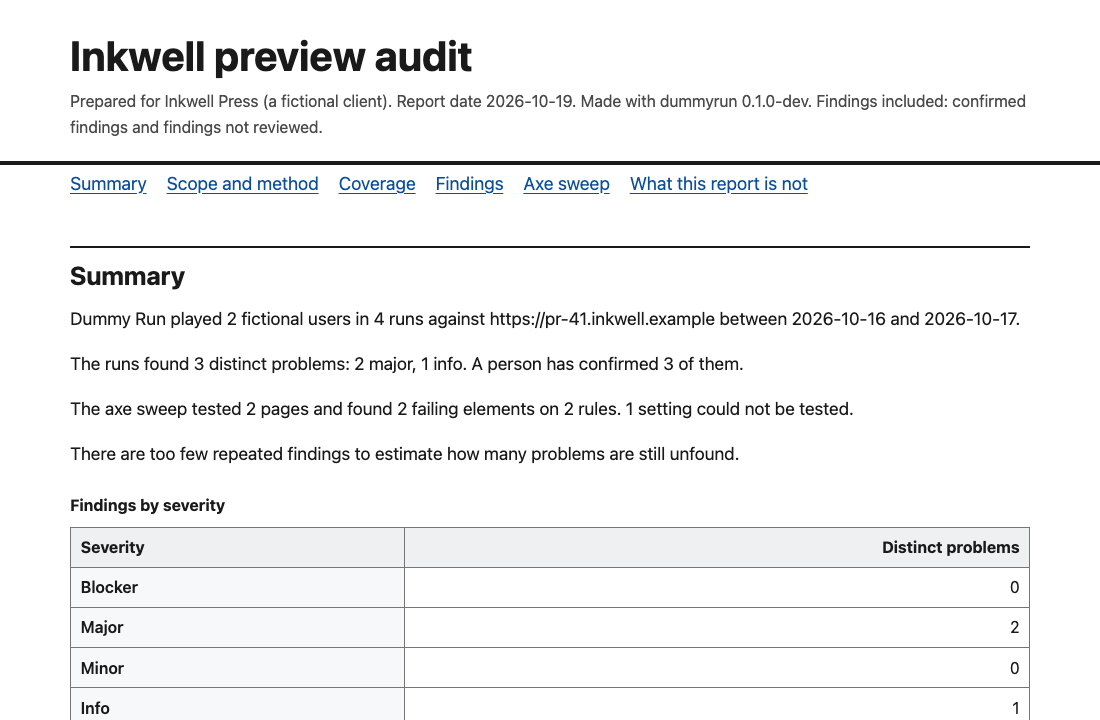The image size is (1100, 720).
Task: Click the Info row label
Action: pos(237,705)
